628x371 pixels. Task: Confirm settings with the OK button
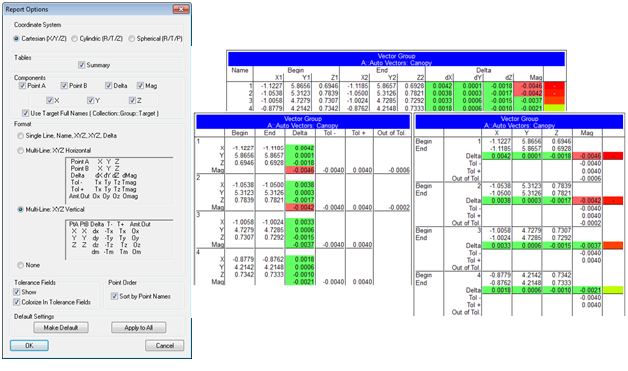tap(29, 346)
